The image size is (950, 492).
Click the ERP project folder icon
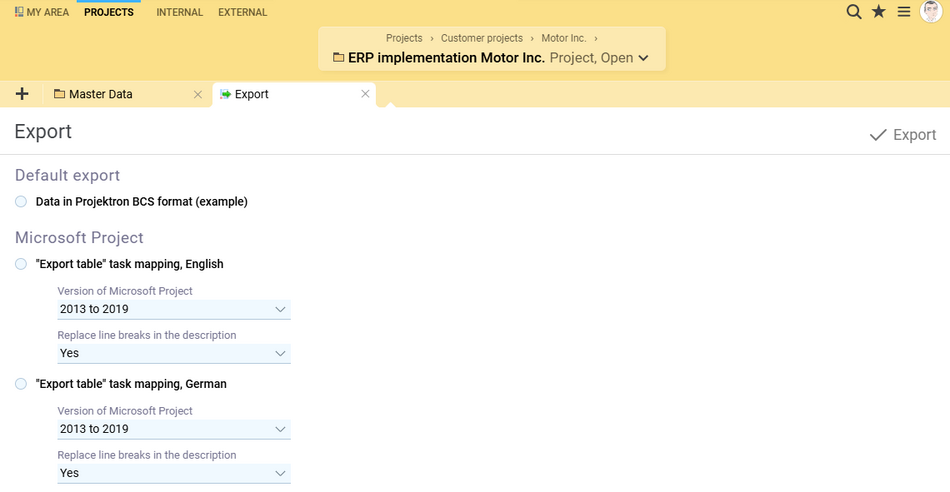tap(339, 58)
